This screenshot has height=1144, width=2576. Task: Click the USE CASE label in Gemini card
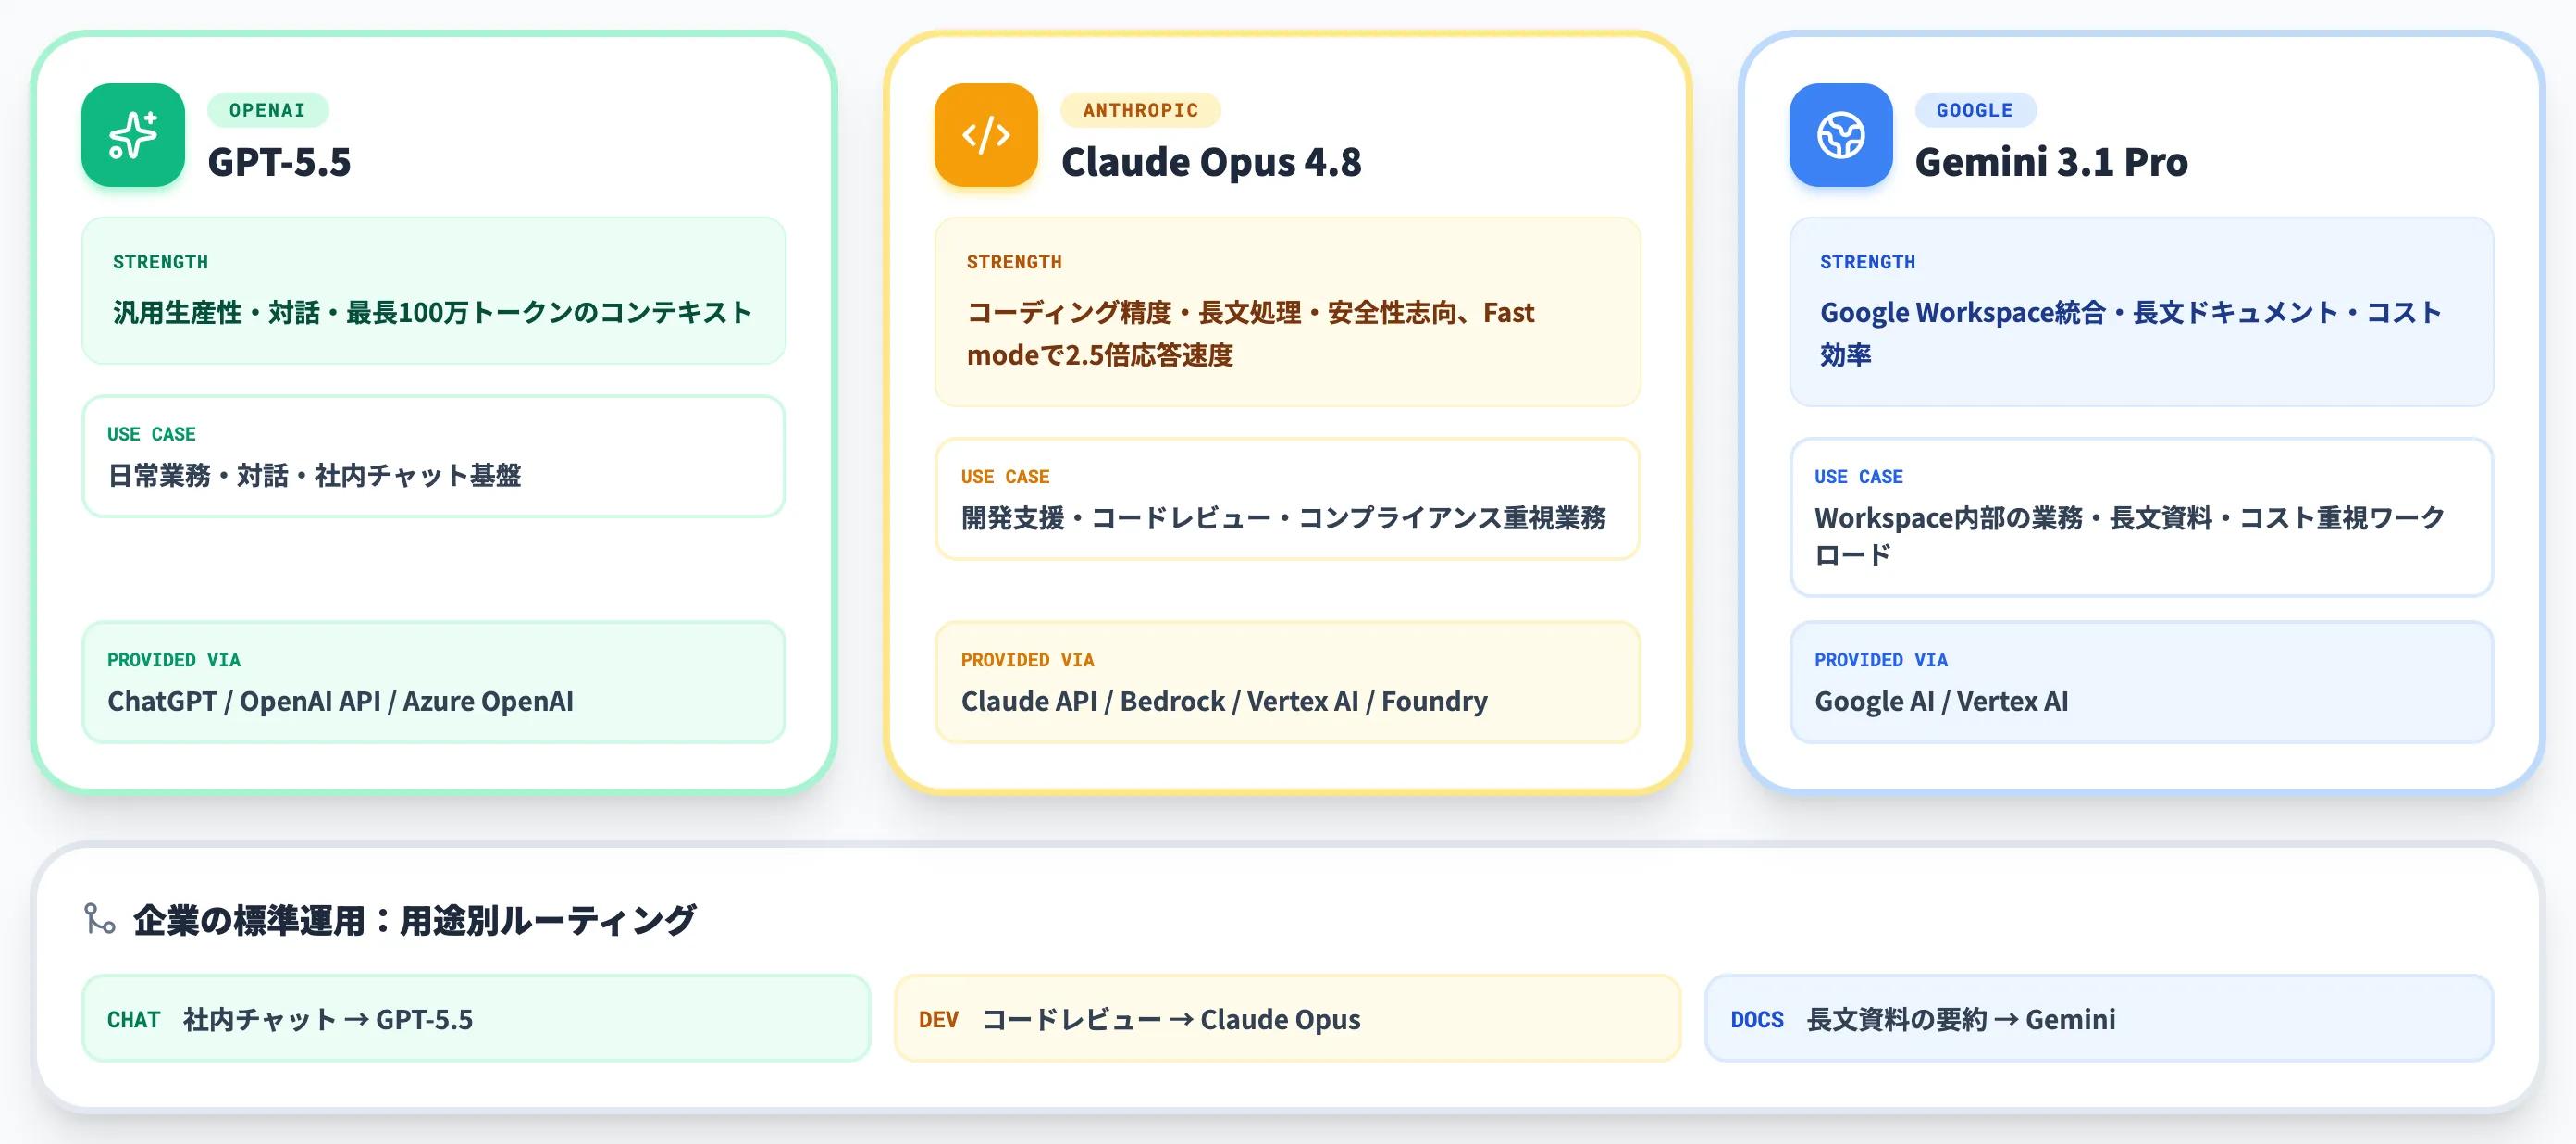click(1859, 477)
